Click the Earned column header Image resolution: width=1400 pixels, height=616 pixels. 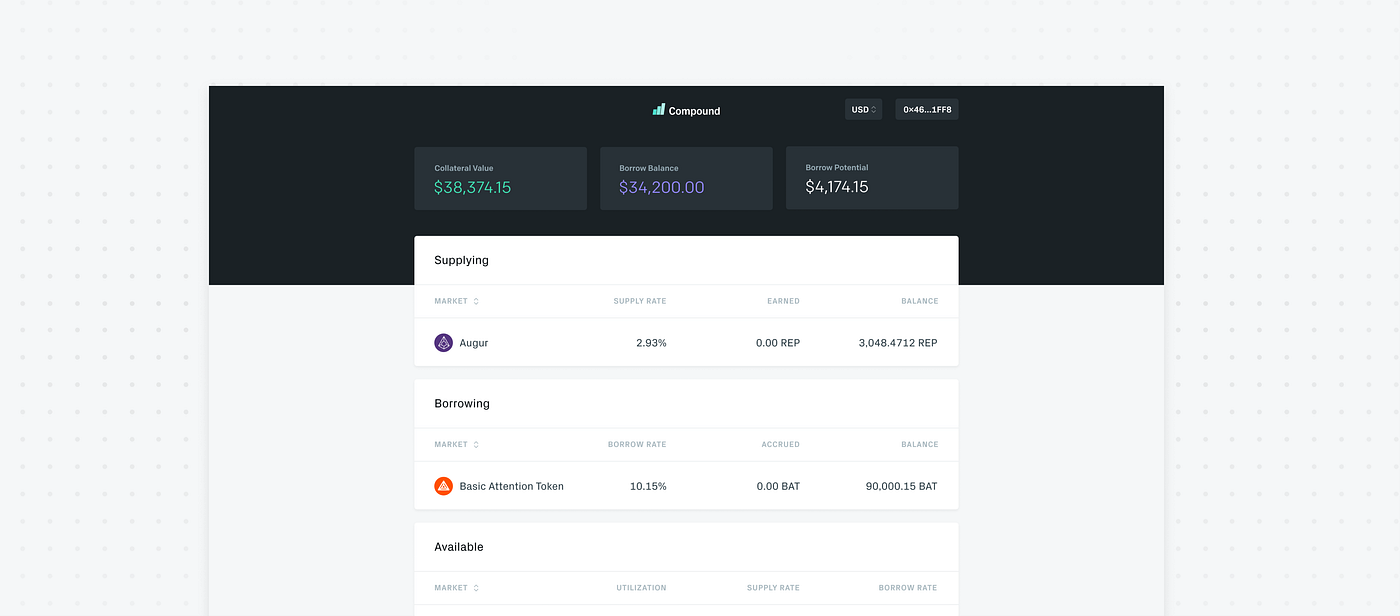coord(782,301)
